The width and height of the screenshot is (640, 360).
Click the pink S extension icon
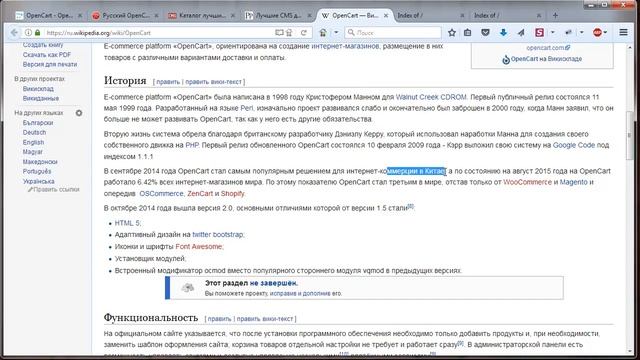pyautogui.click(x=540, y=33)
